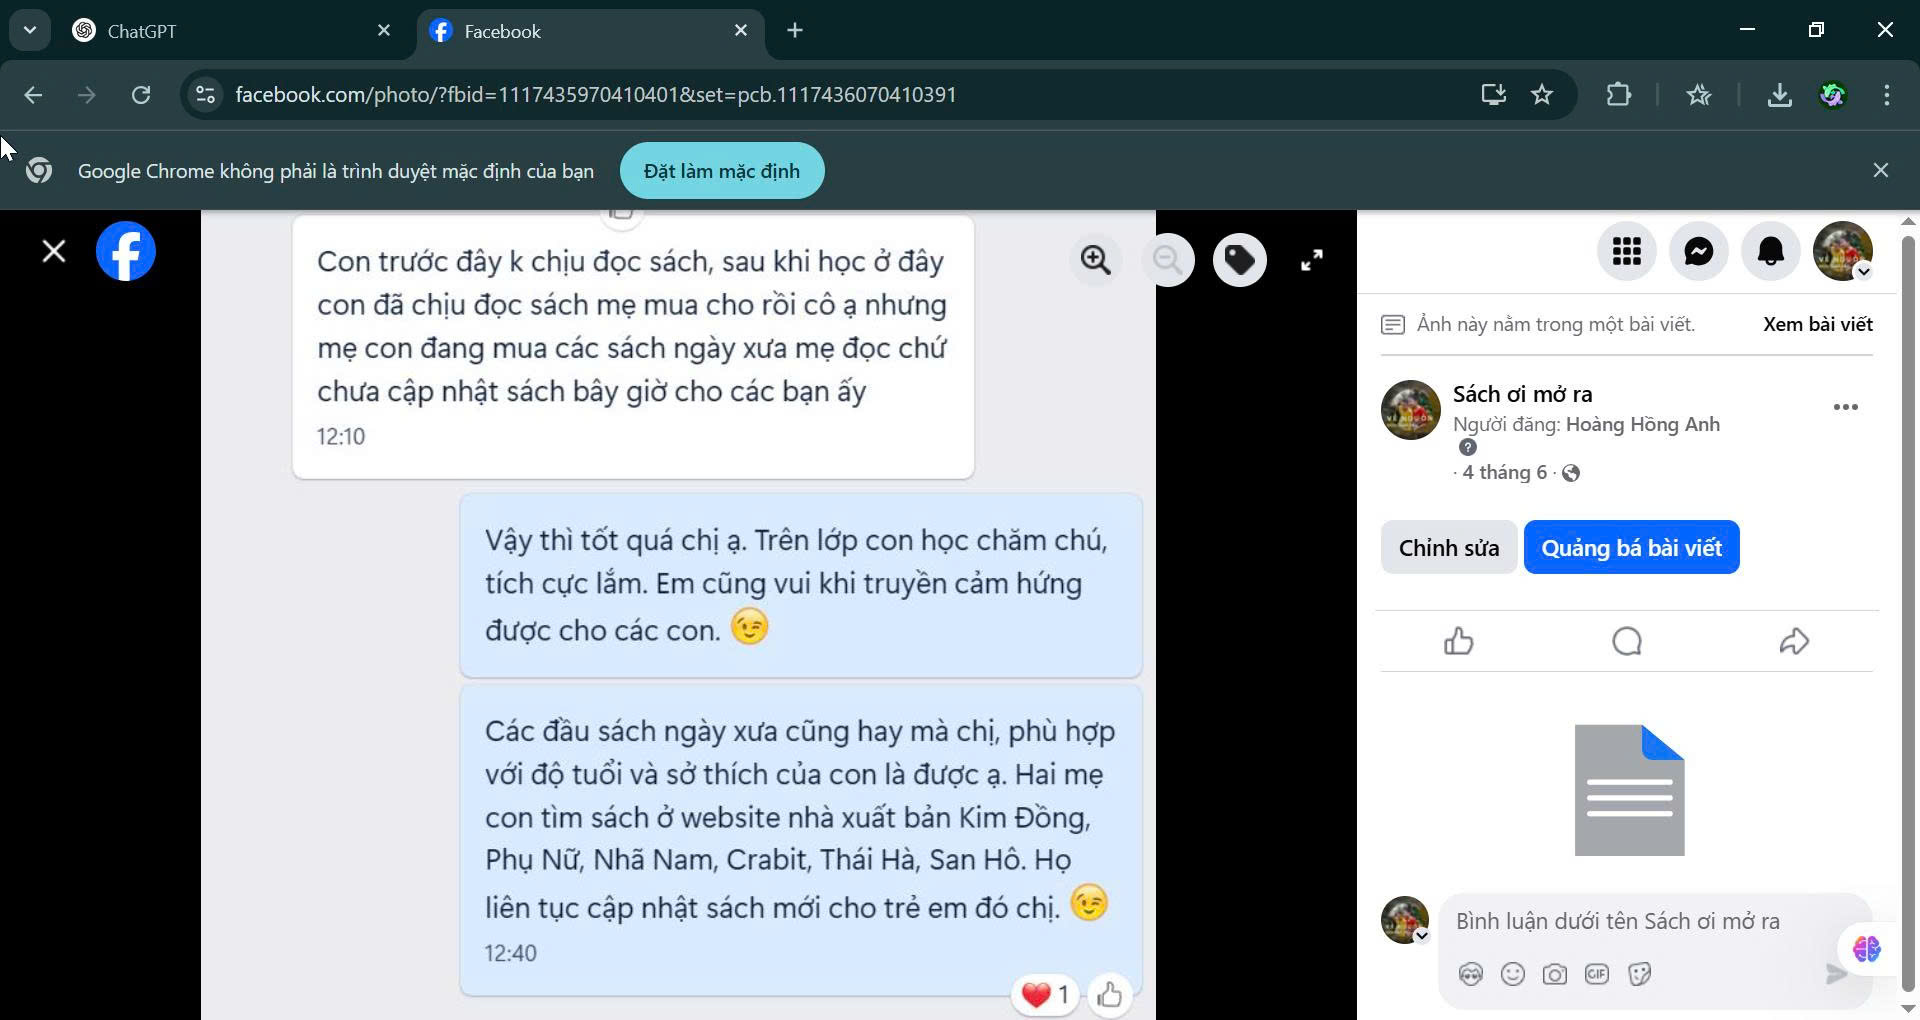Bookmark this page with star icon
The height and width of the screenshot is (1020, 1920).
pos(1542,95)
